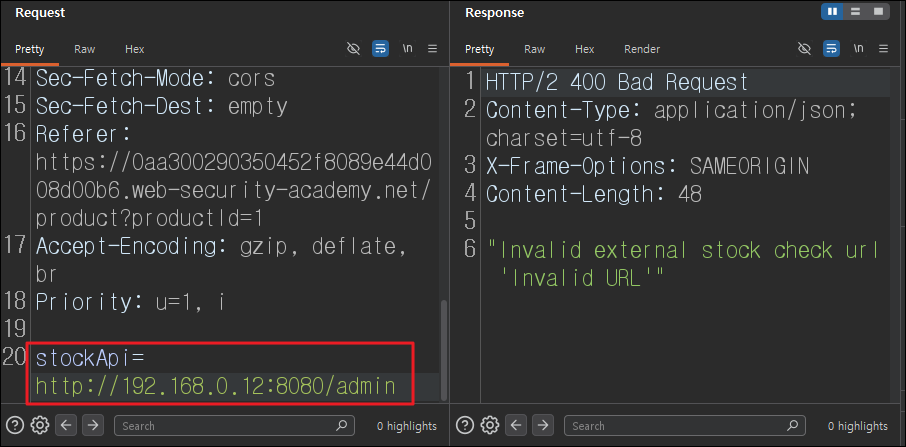This screenshot has width=906, height=447.
Task: Open the Response search settings gear
Action: click(x=490, y=426)
